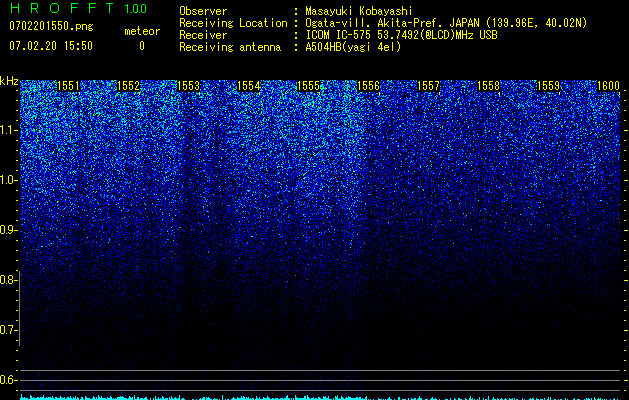629x400 pixels.
Task: Click the meteor label
Action: tap(142, 31)
